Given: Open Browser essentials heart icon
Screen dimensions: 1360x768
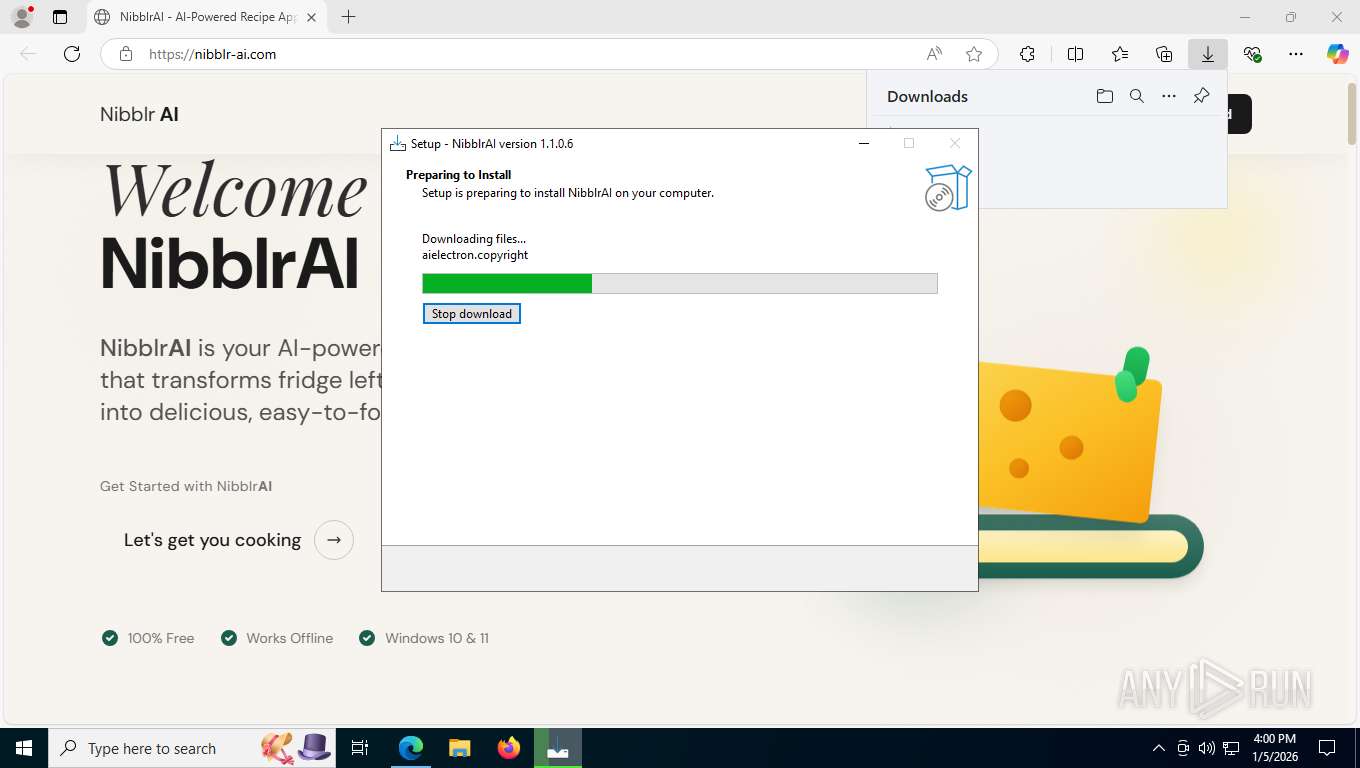Looking at the screenshot, I should click(1252, 54).
